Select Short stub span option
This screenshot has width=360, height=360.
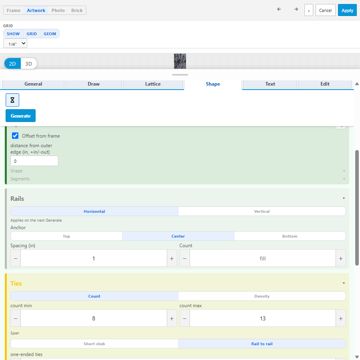click(x=94, y=344)
